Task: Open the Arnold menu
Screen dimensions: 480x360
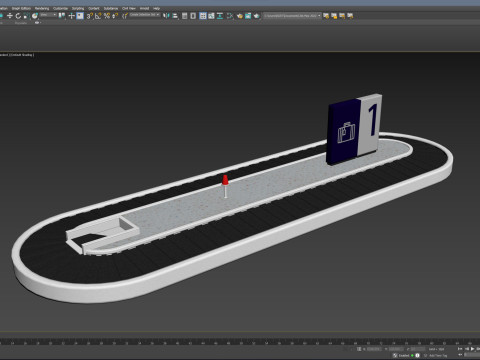Action: (x=144, y=8)
